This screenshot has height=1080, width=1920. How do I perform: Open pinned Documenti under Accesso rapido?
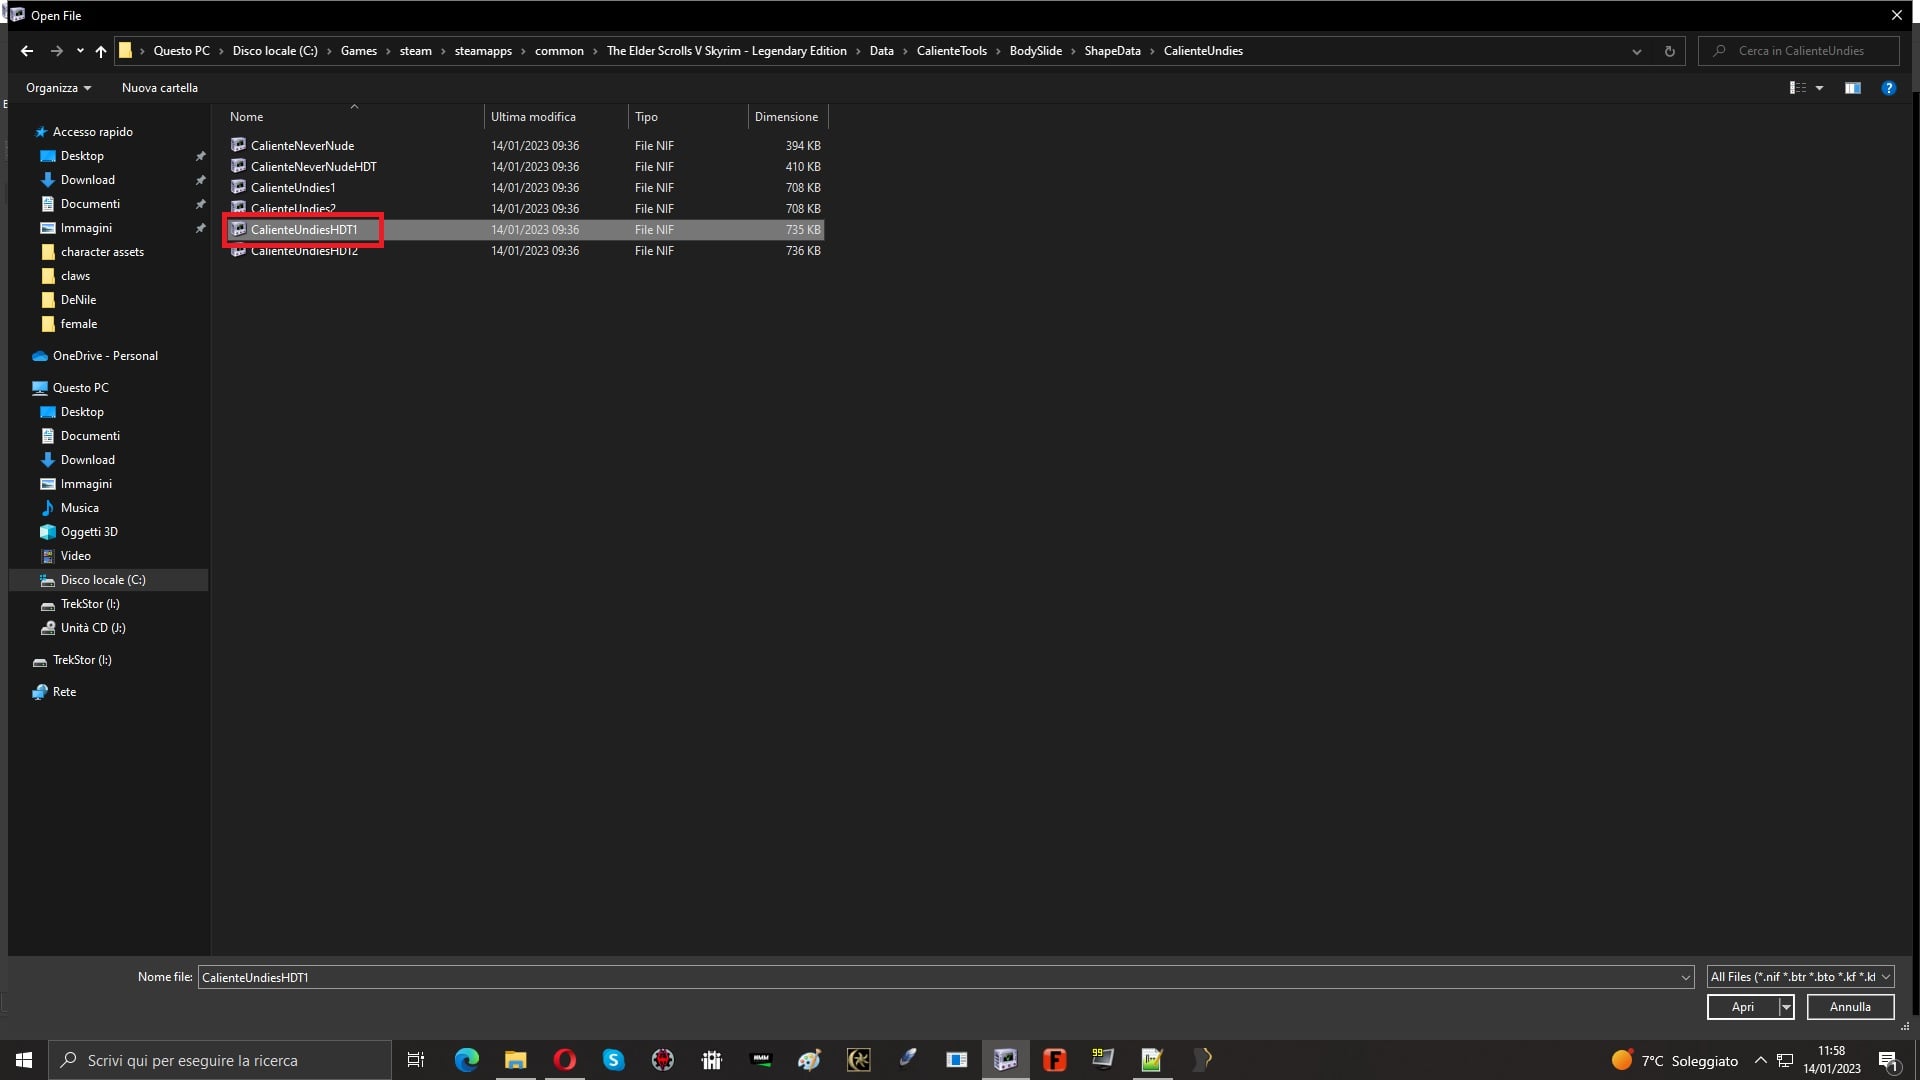click(x=90, y=204)
